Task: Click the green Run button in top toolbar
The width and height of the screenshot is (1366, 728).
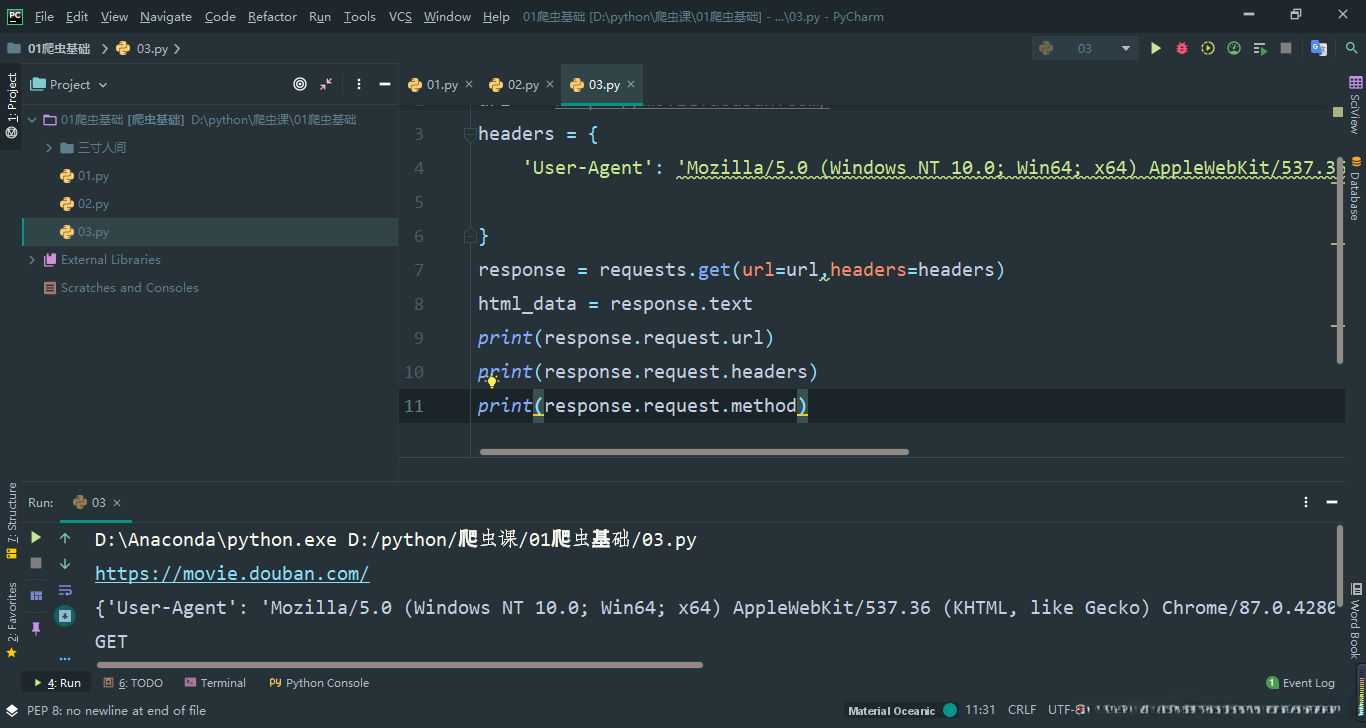Action: (1156, 48)
